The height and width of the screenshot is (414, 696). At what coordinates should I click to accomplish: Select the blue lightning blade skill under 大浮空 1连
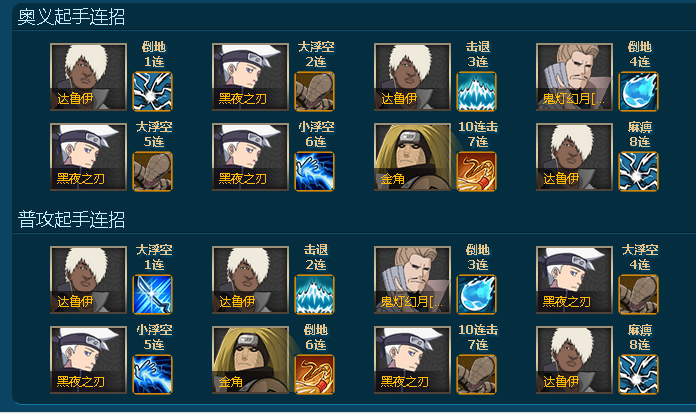(x=153, y=295)
